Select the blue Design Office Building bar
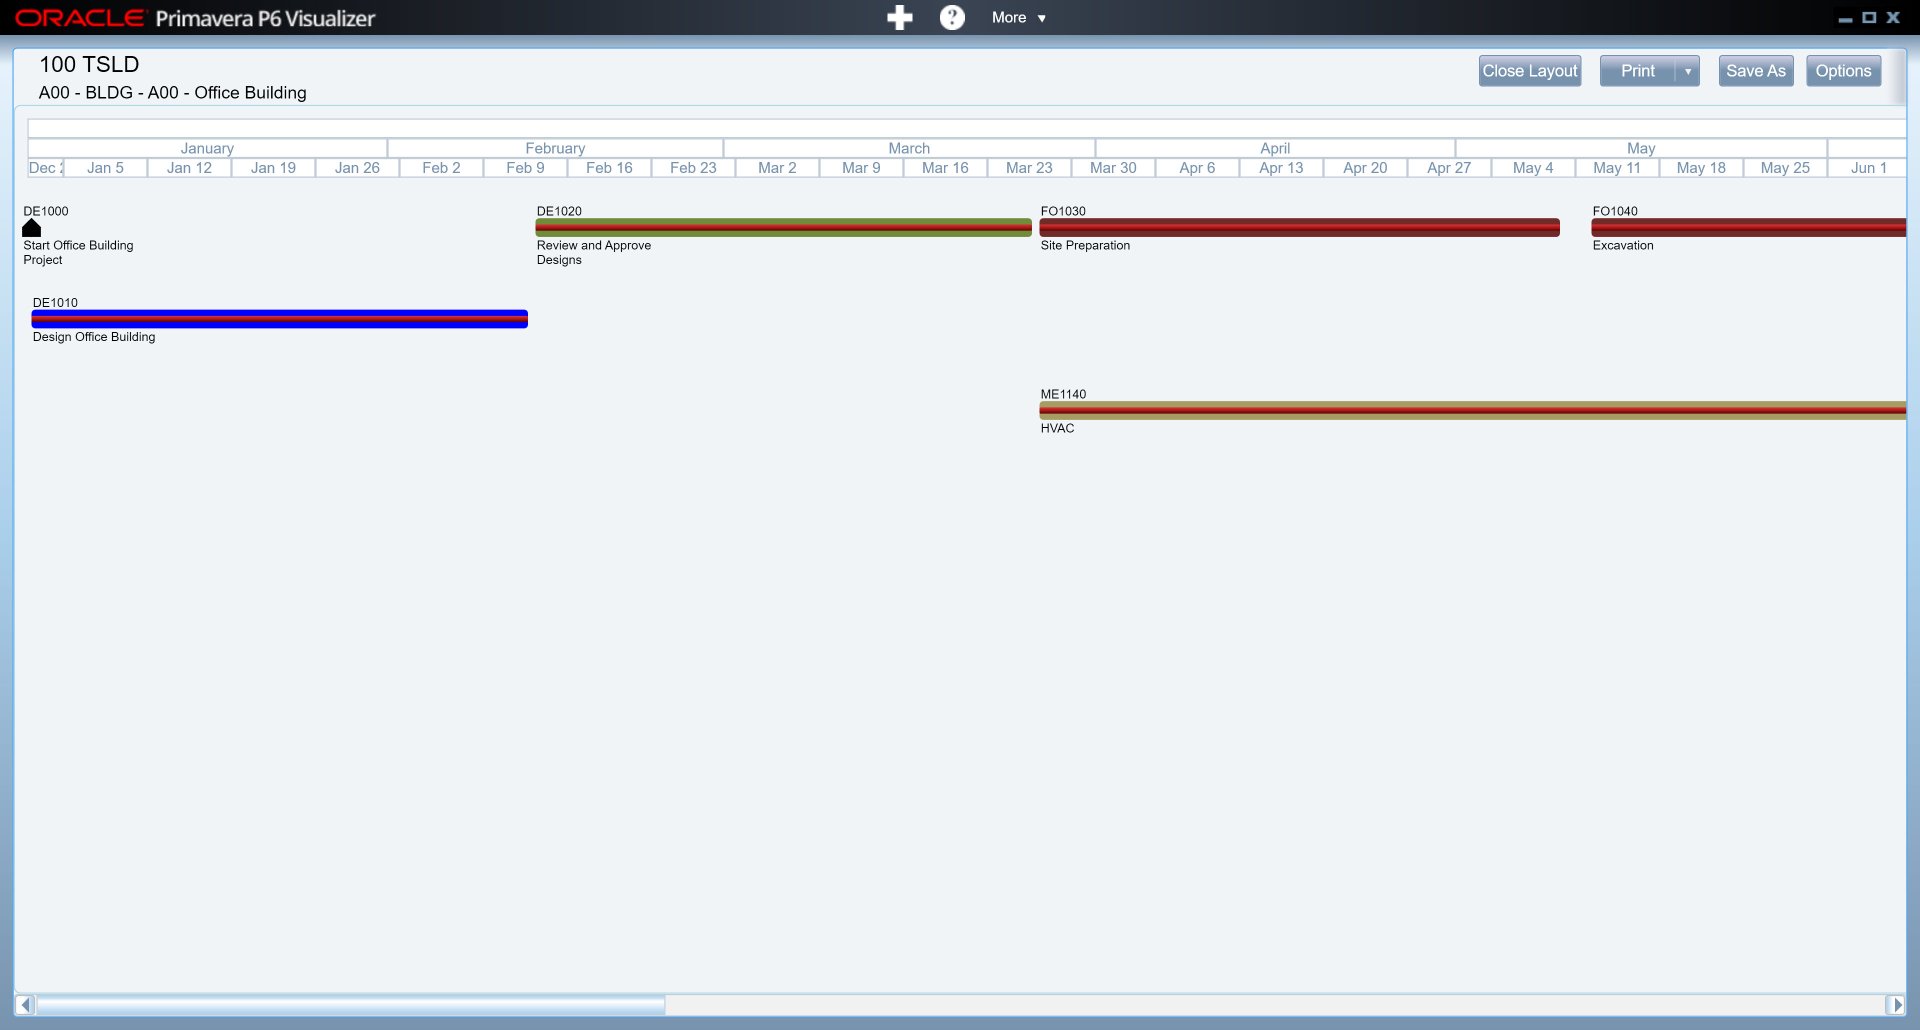Screen dimensions: 1920x1030 [x=279, y=319]
